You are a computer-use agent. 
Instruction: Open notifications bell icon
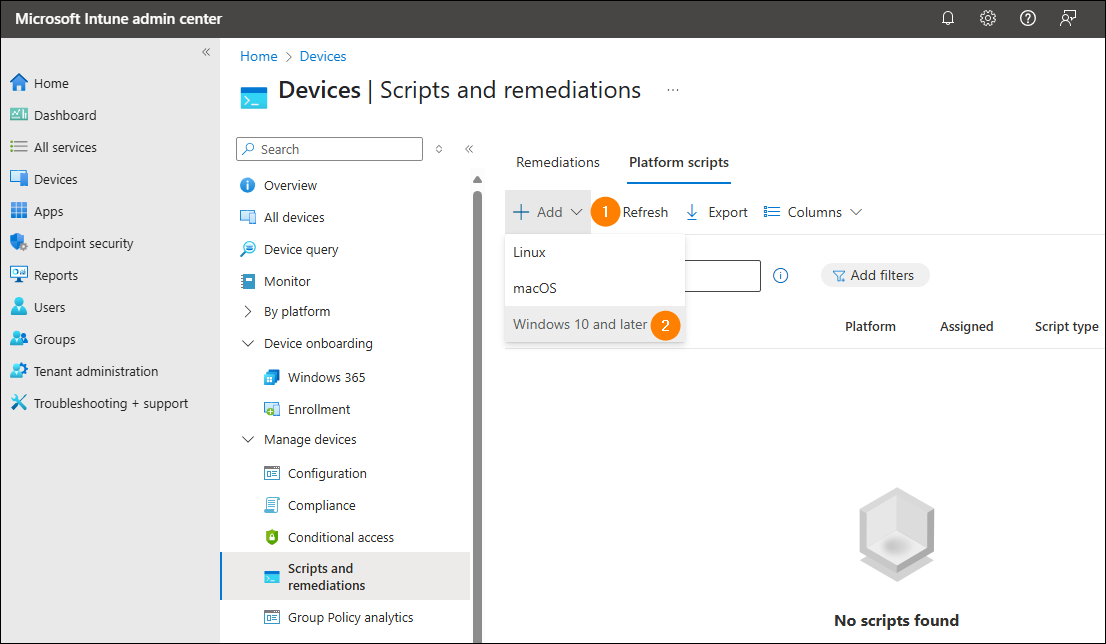pyautogui.click(x=948, y=18)
